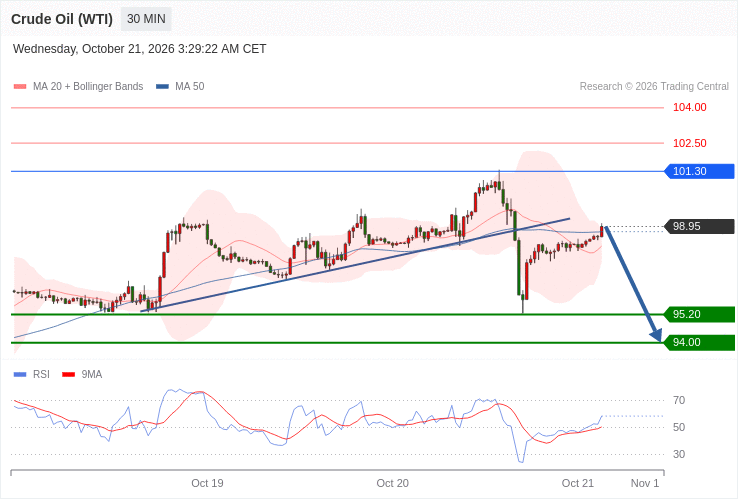Screen dimensions: 738x500
Task: Click the green 95.20 support price tag
Action: click(699, 315)
